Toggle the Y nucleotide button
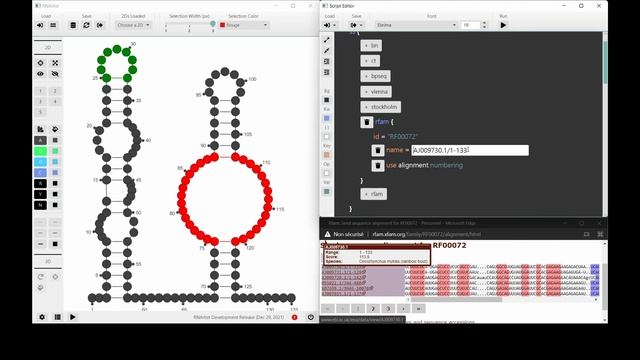The width and height of the screenshot is (640, 360). coord(40,194)
